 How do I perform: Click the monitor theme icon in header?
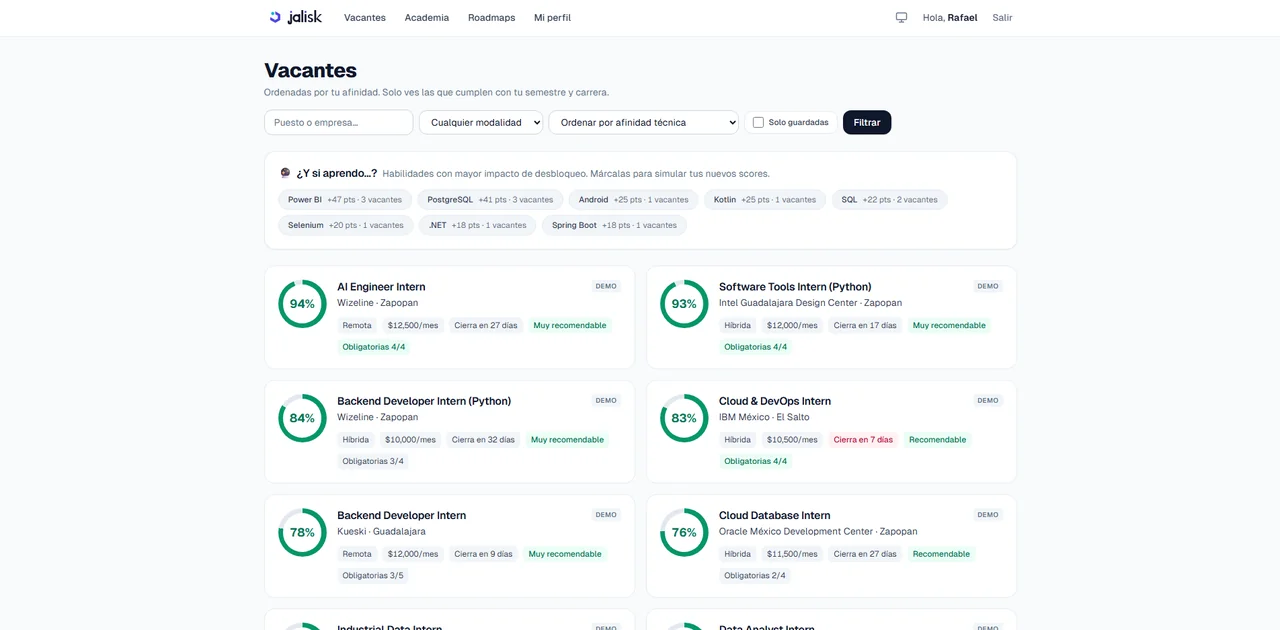[x=901, y=17]
